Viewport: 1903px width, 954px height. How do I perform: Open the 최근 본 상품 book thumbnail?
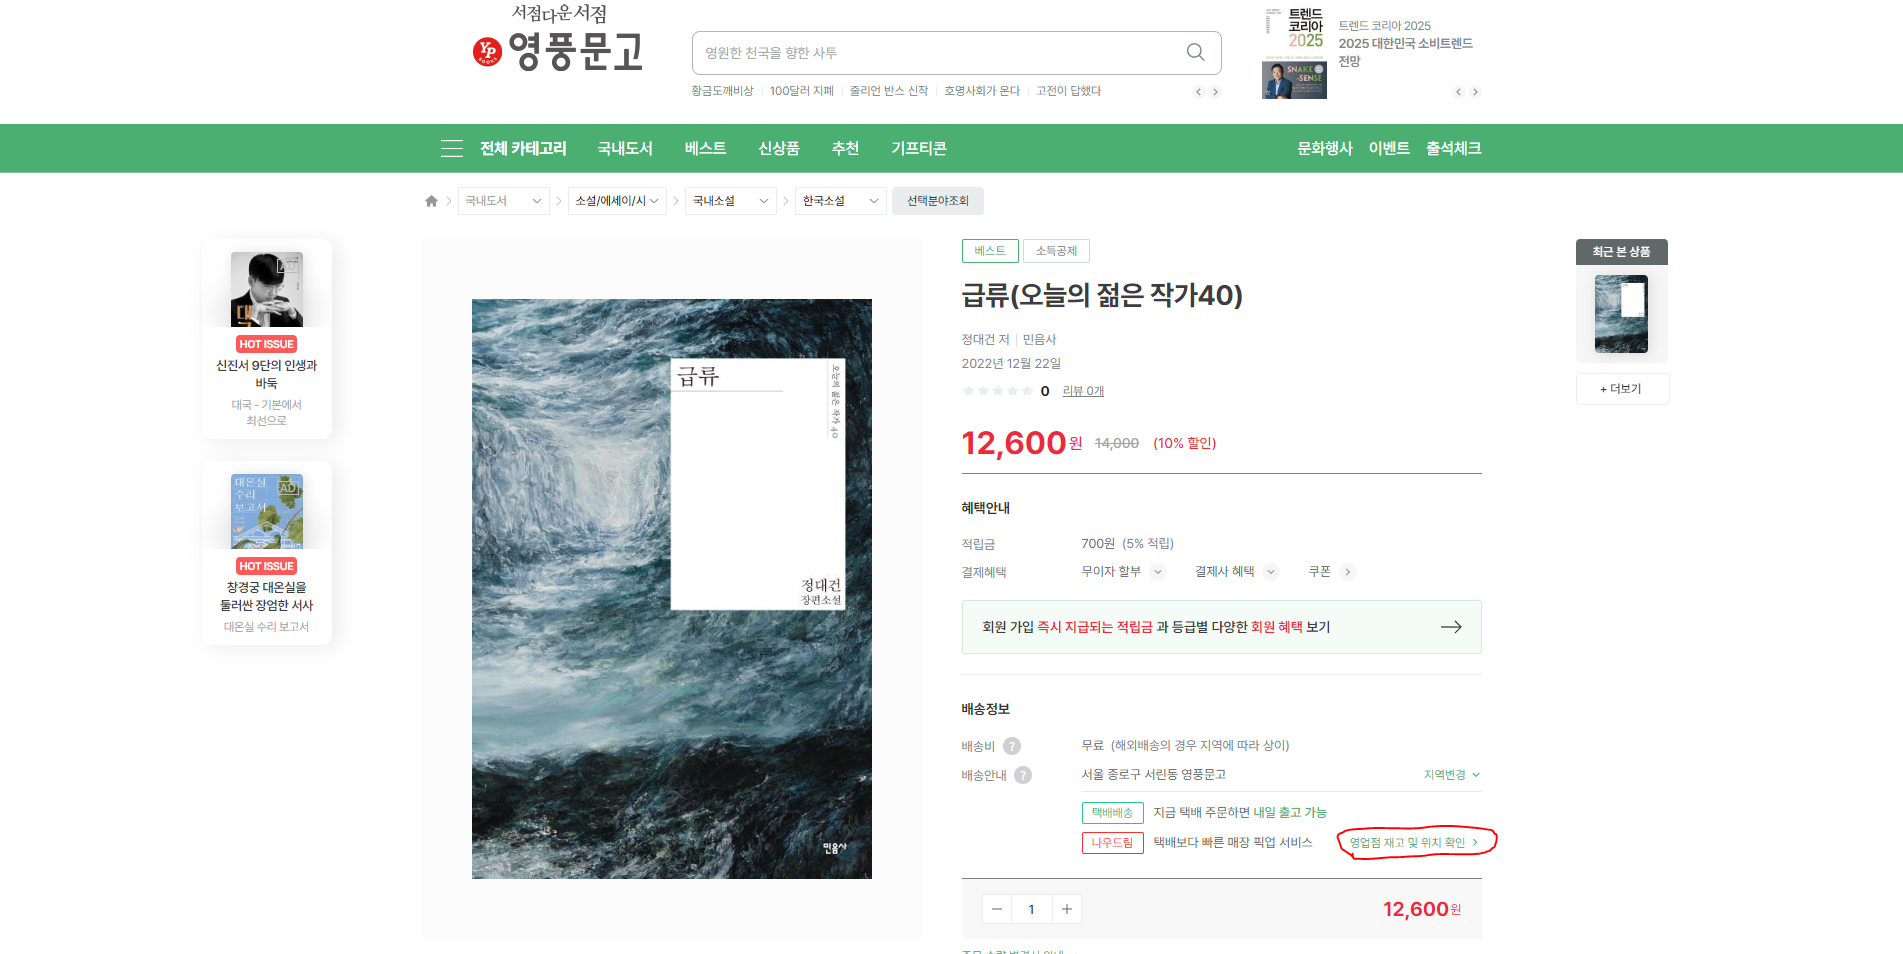point(1621,313)
